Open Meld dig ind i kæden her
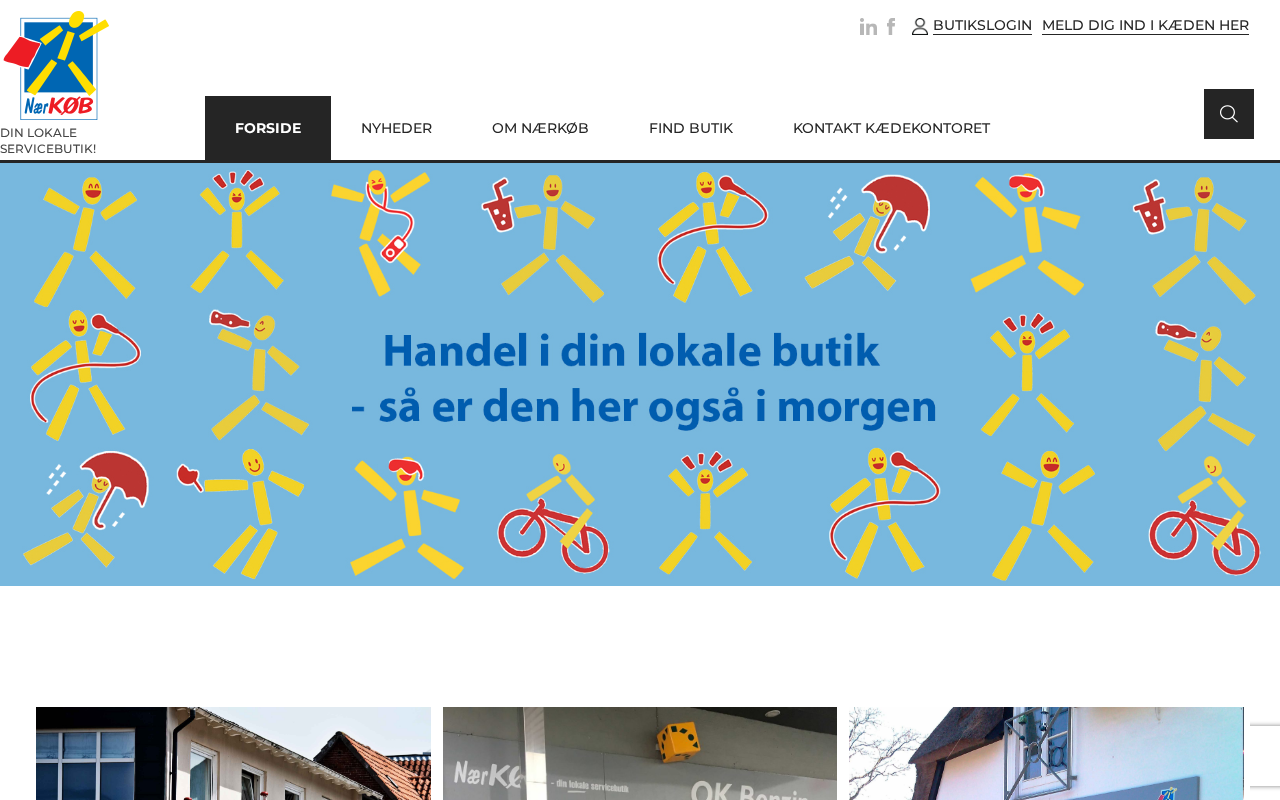The image size is (1280, 800). point(1145,25)
